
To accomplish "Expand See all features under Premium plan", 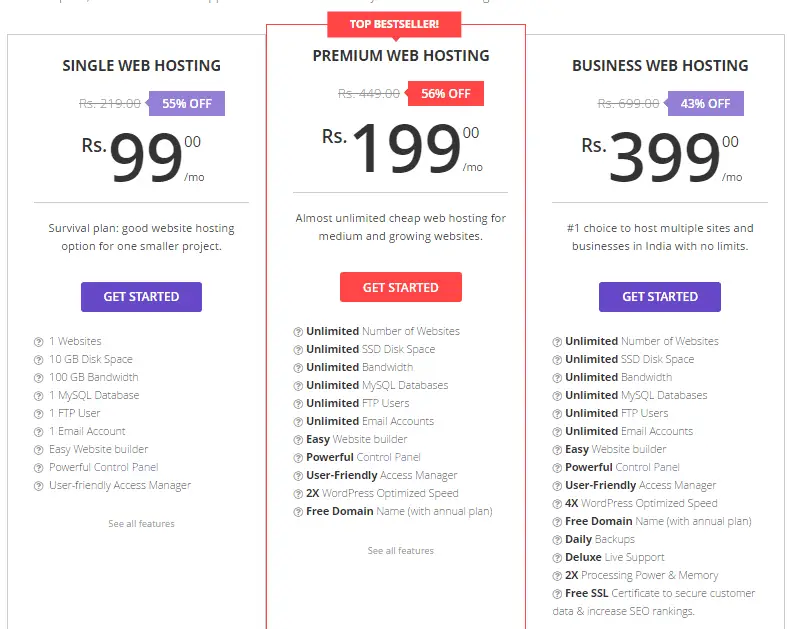I will point(400,551).
